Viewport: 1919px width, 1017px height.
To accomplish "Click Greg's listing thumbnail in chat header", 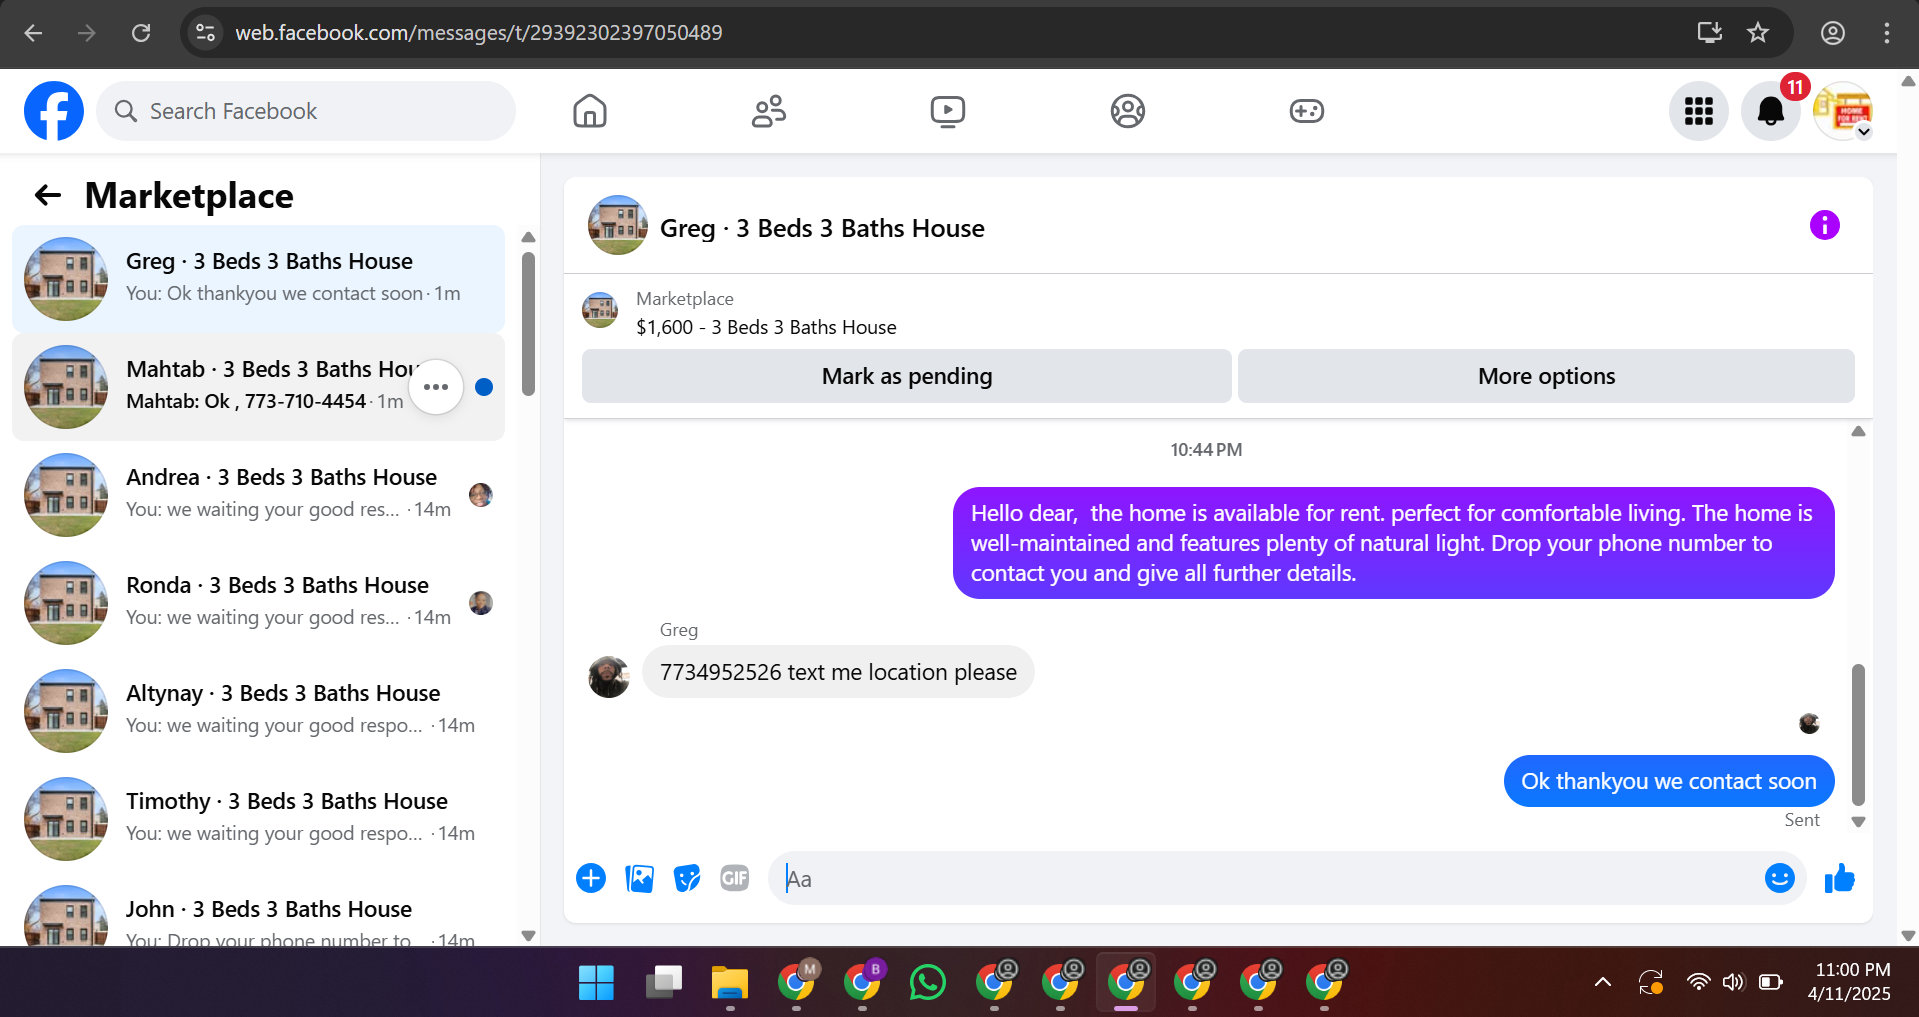I will 617,225.
